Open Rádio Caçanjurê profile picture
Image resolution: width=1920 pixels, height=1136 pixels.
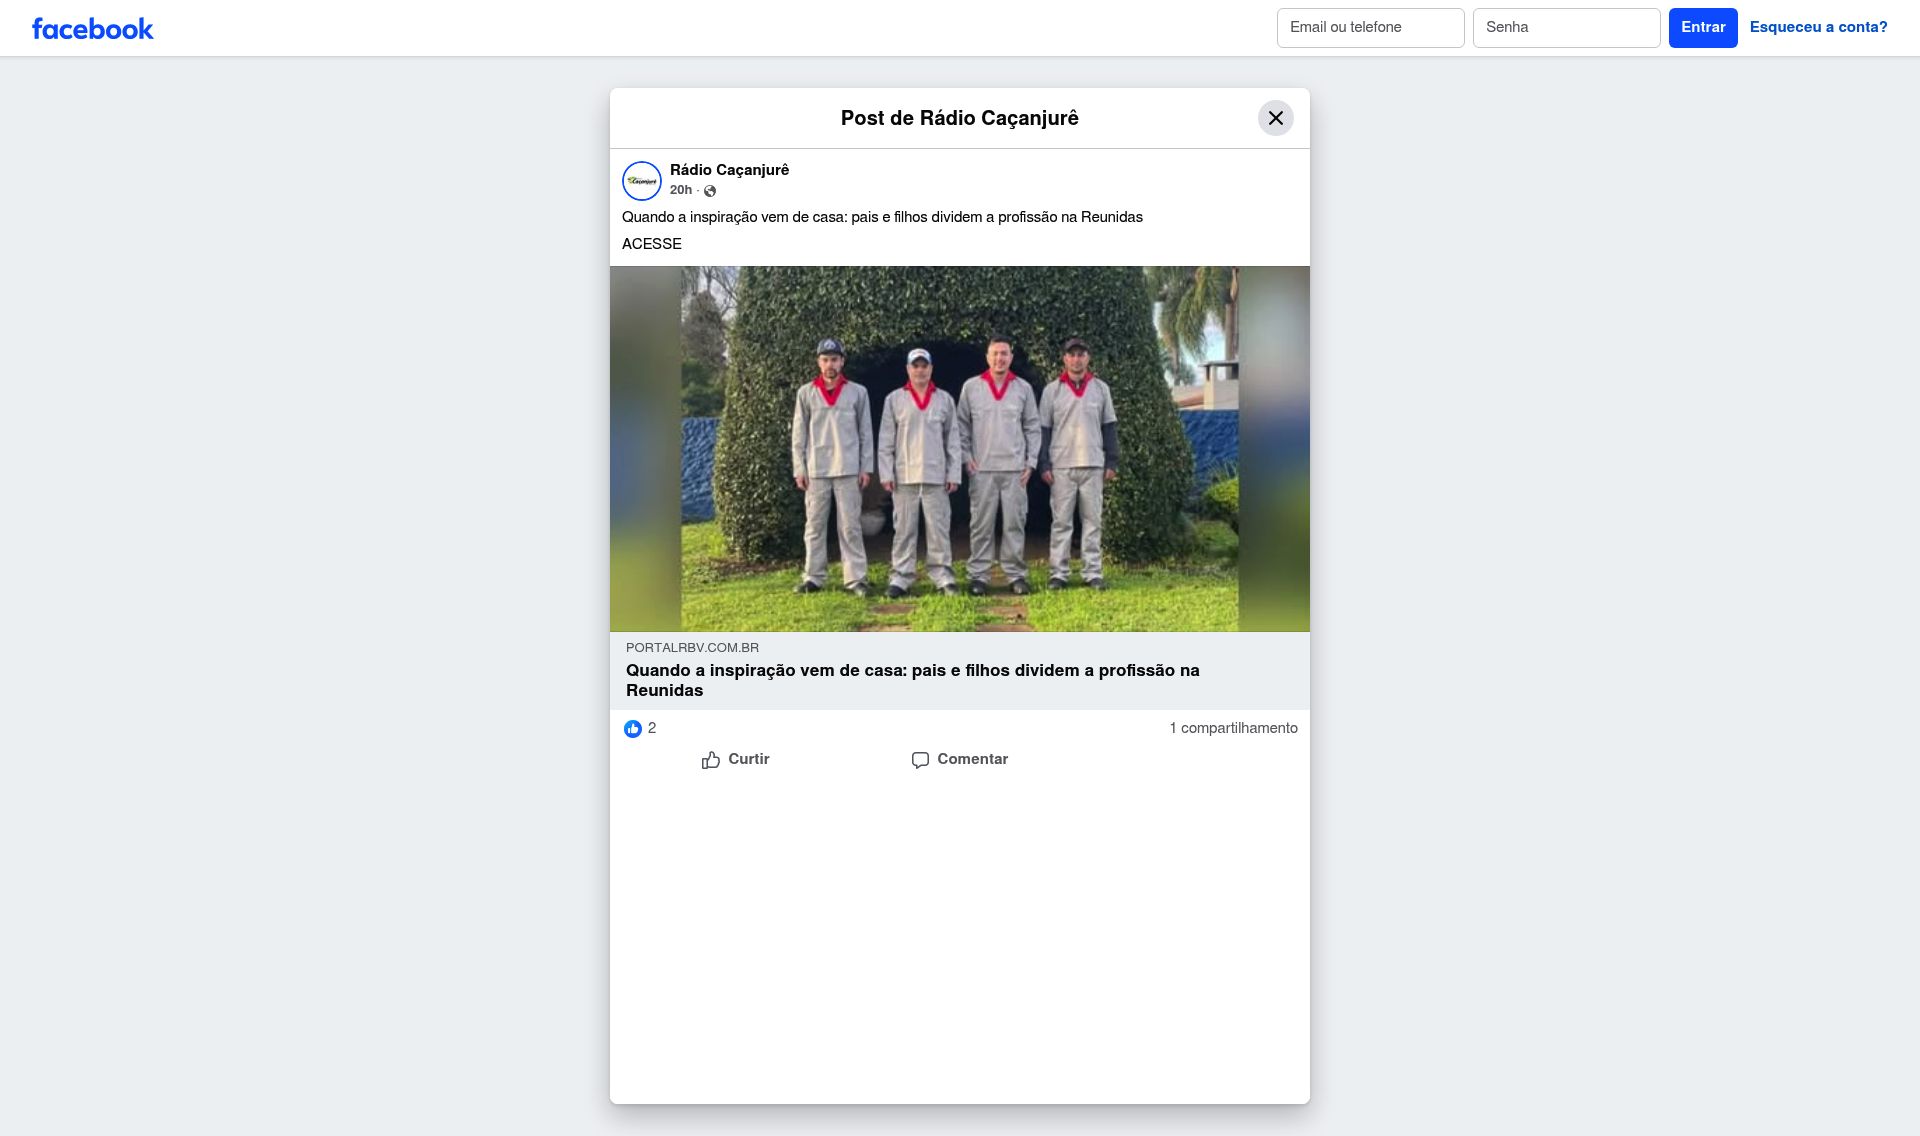pos(642,181)
